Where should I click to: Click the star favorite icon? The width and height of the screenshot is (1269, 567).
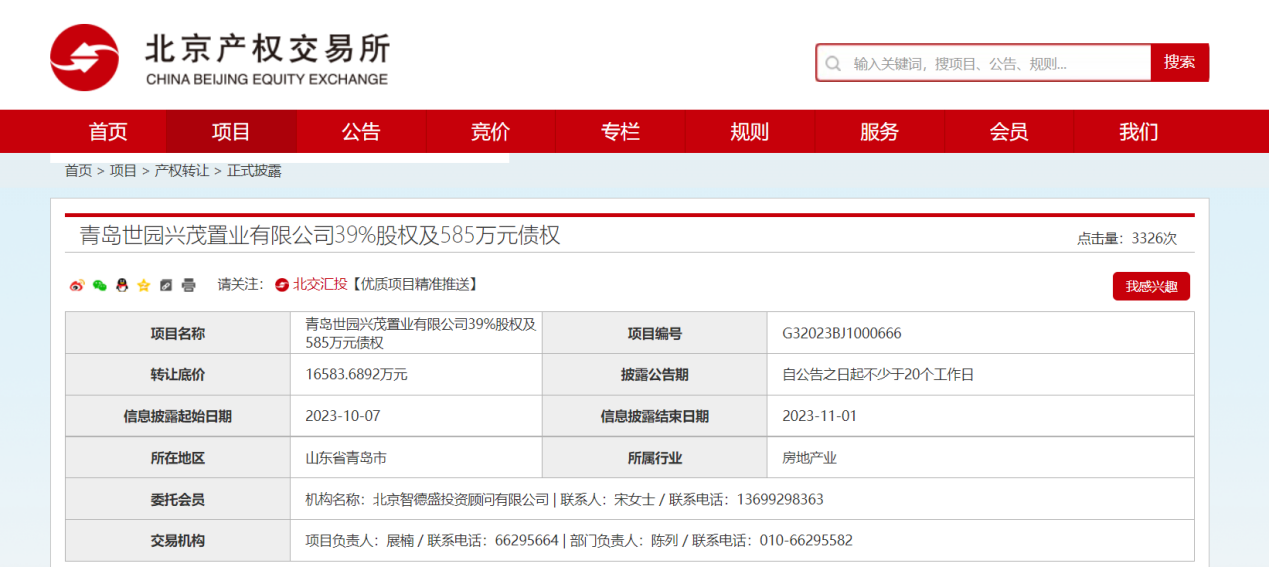(x=143, y=285)
